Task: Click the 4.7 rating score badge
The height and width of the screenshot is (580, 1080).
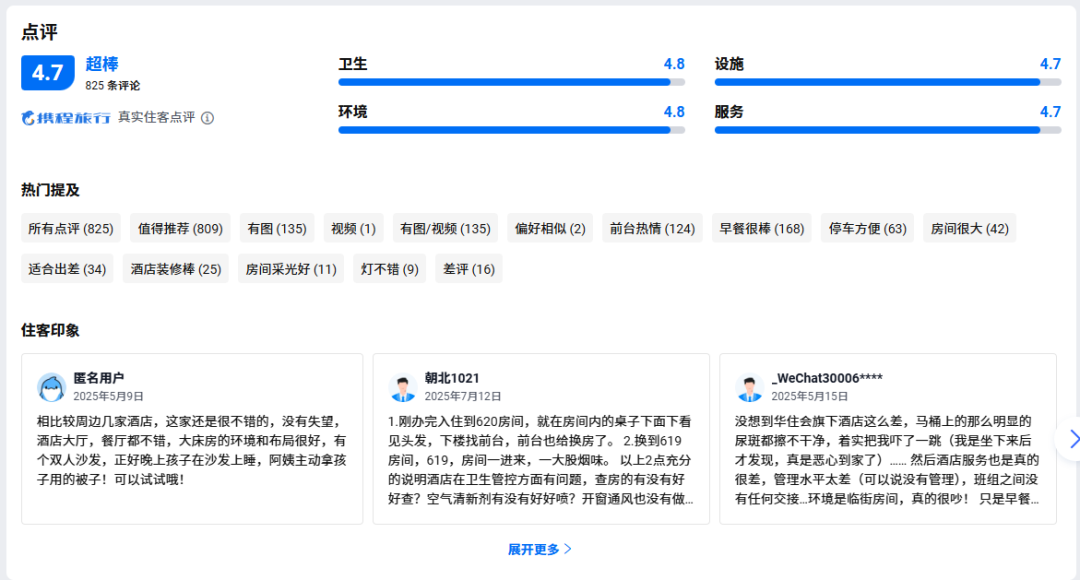Action: tap(48, 73)
